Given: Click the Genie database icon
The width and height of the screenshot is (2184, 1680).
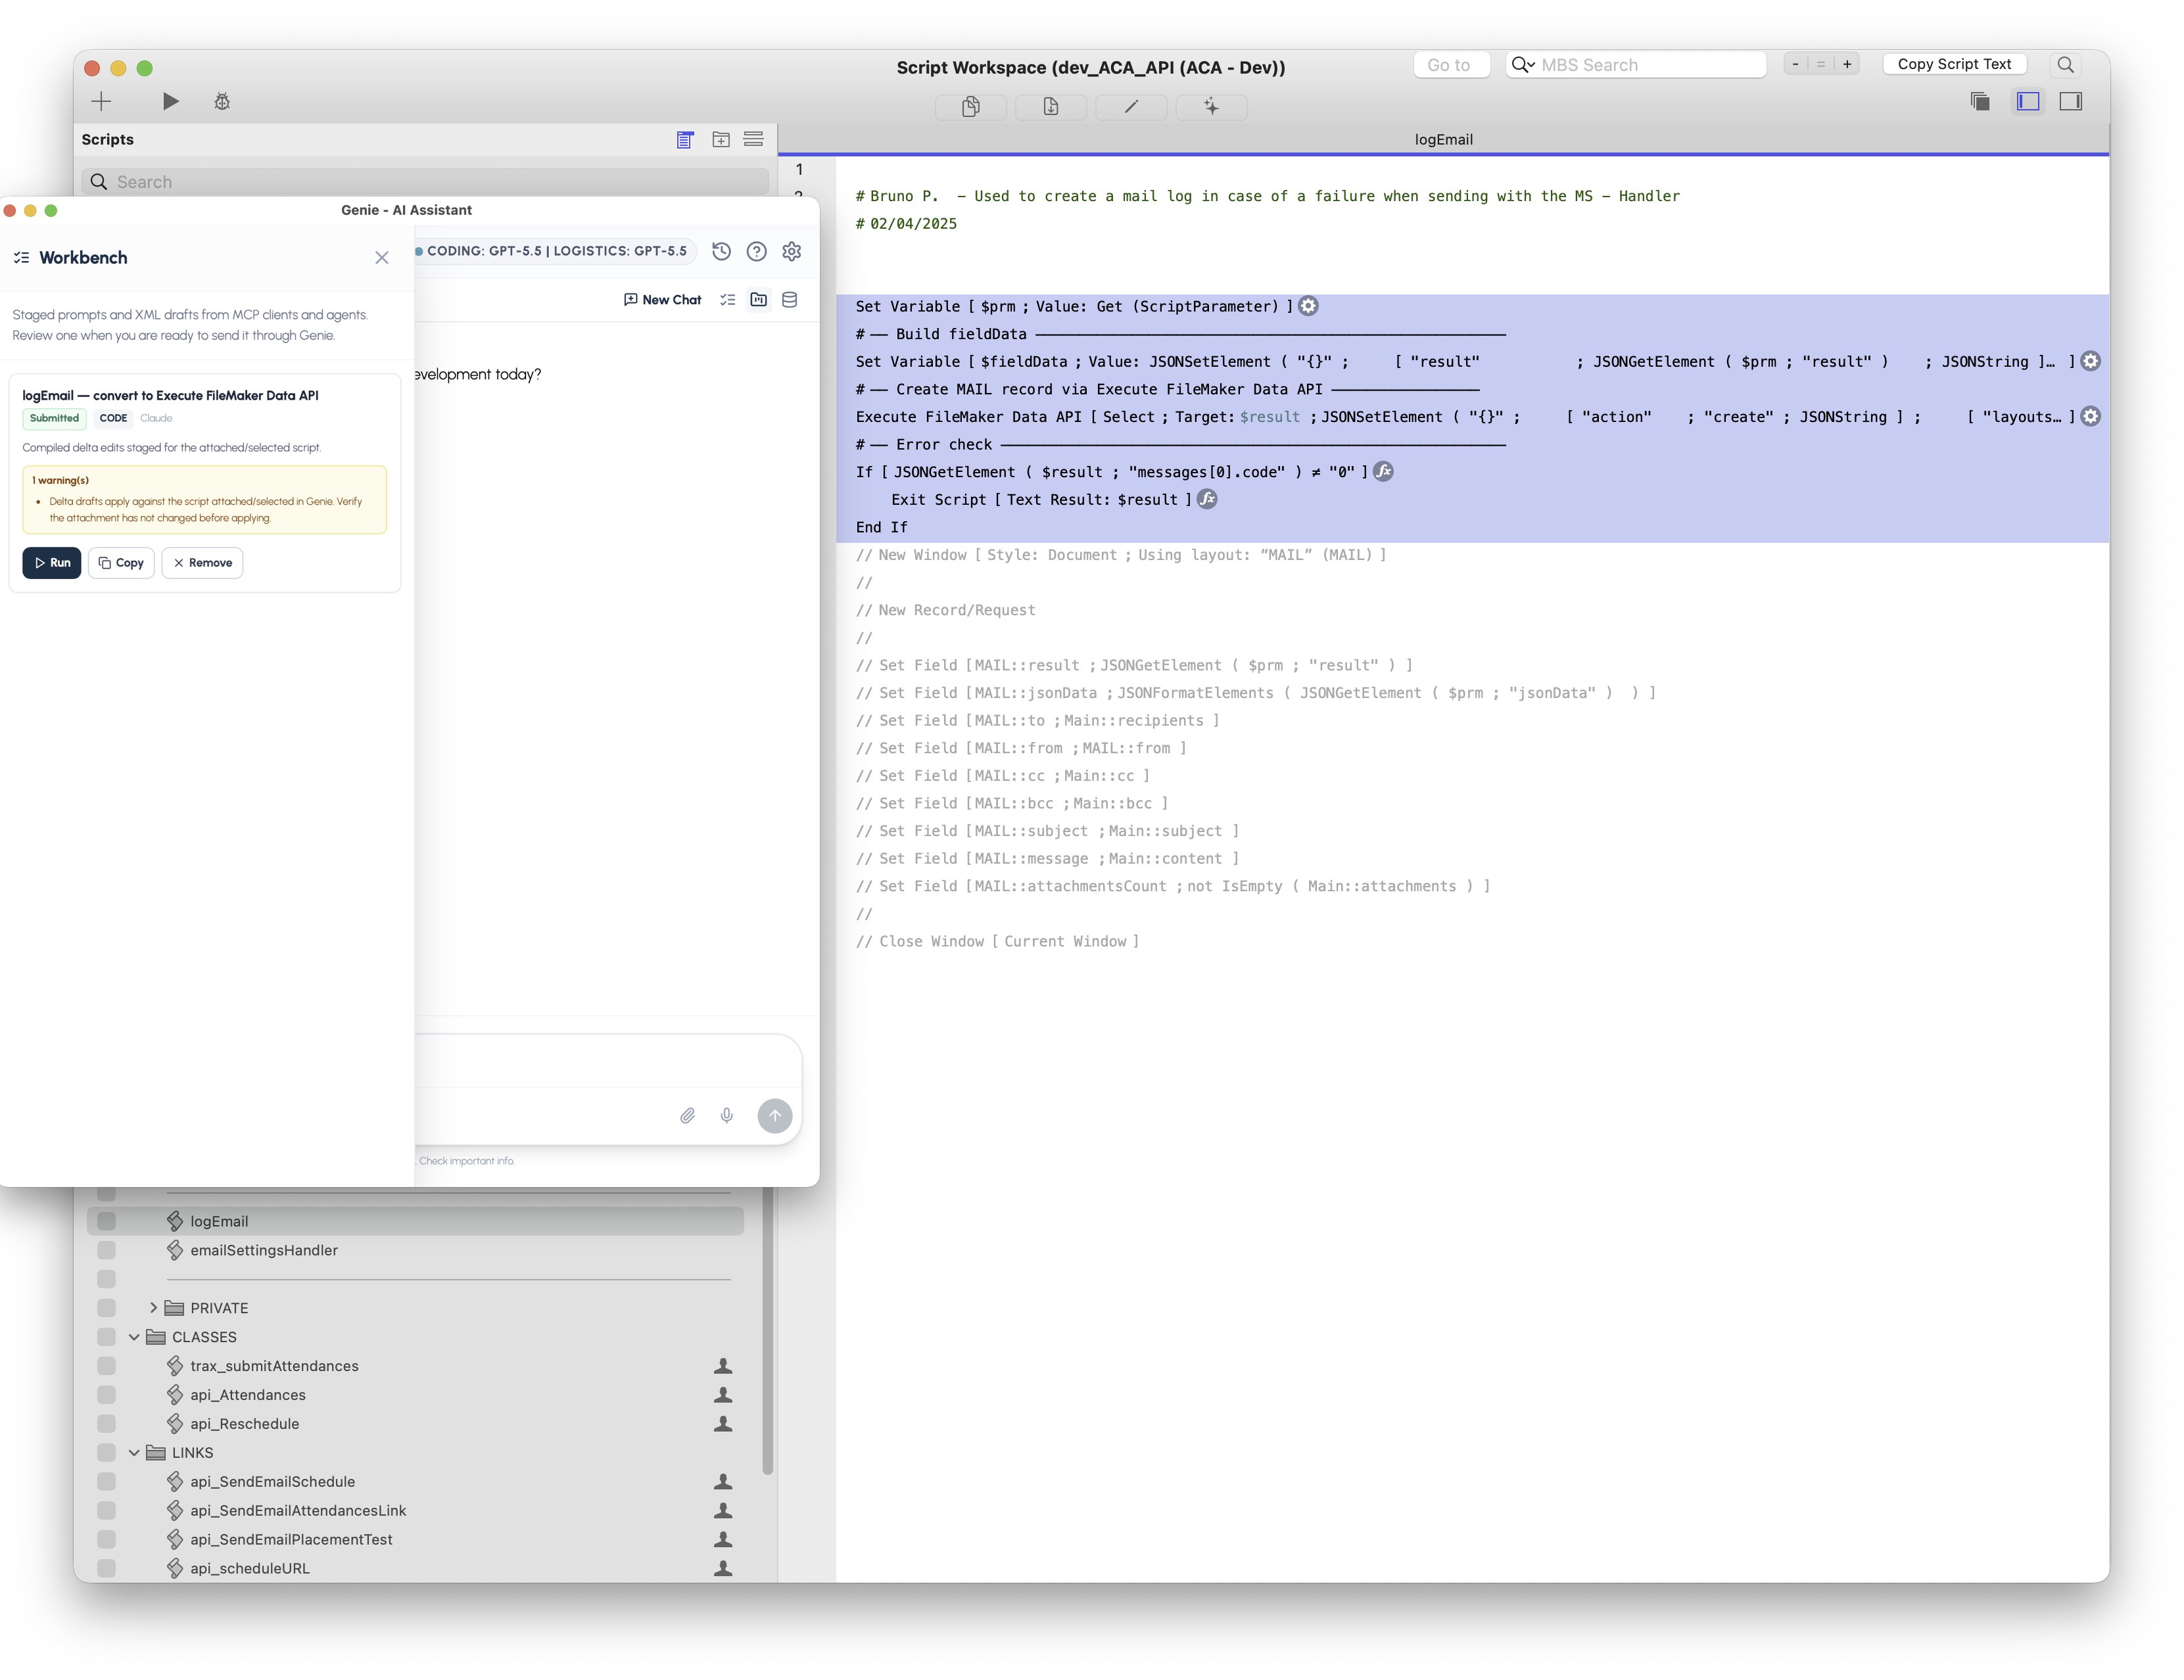Looking at the screenshot, I should click(790, 300).
